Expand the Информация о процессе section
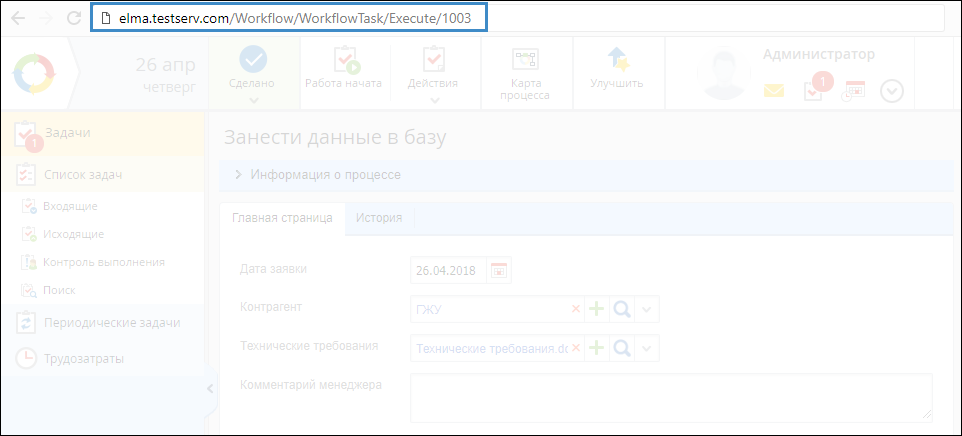The width and height of the screenshot is (962, 436). pyautogui.click(x=238, y=175)
